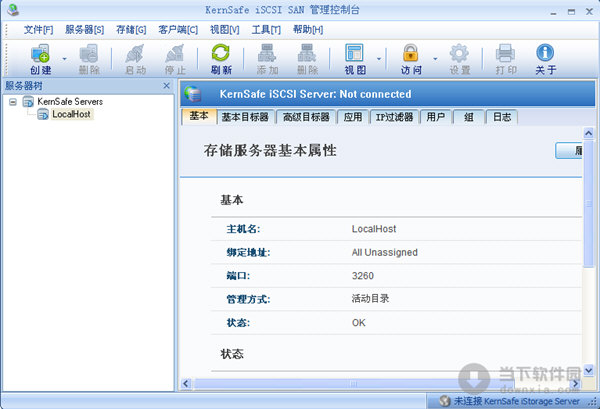Switch to the 应用 tab
This screenshot has height=409, width=600.
click(x=353, y=117)
